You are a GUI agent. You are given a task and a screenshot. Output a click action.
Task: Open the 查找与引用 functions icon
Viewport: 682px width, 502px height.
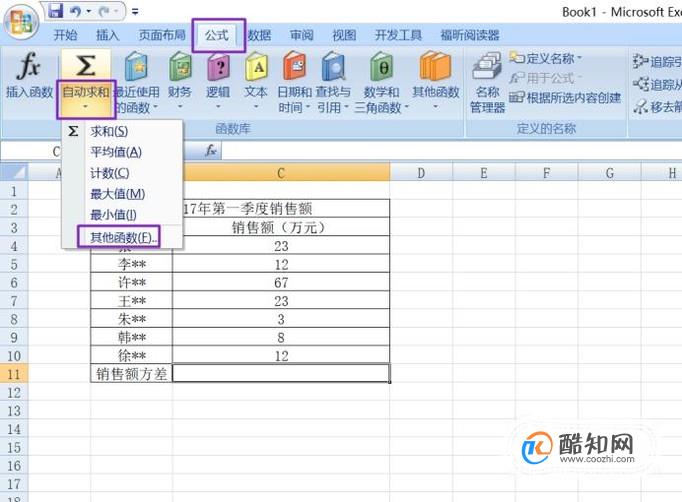click(x=333, y=67)
